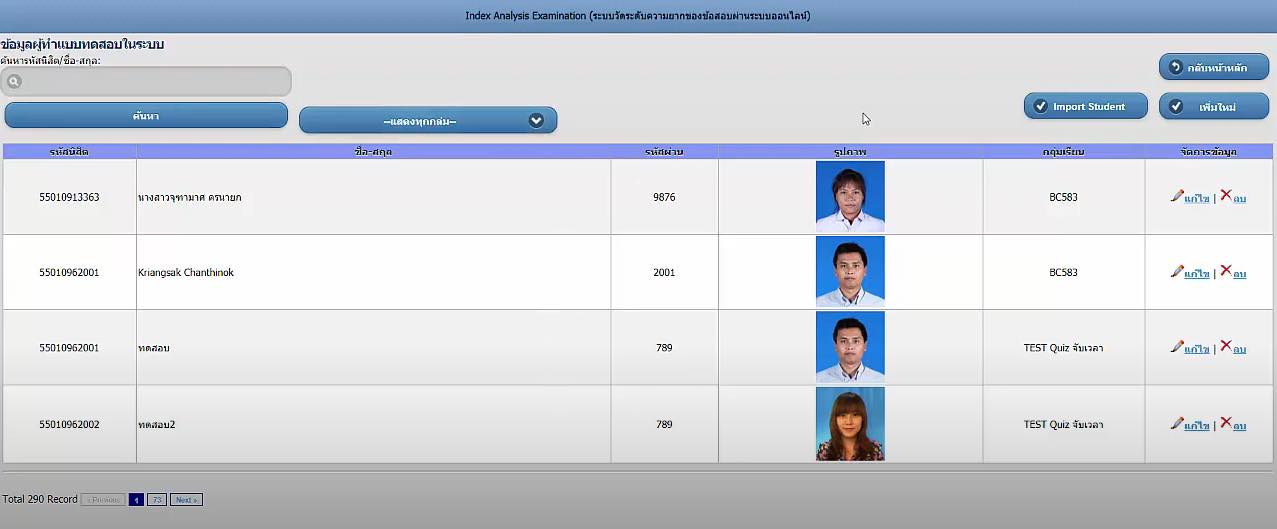Viewport: 1277px width, 529px height.
Task: Click the pencil edit icon for Kriangsak Chanthinok
Action: pos(1177,271)
